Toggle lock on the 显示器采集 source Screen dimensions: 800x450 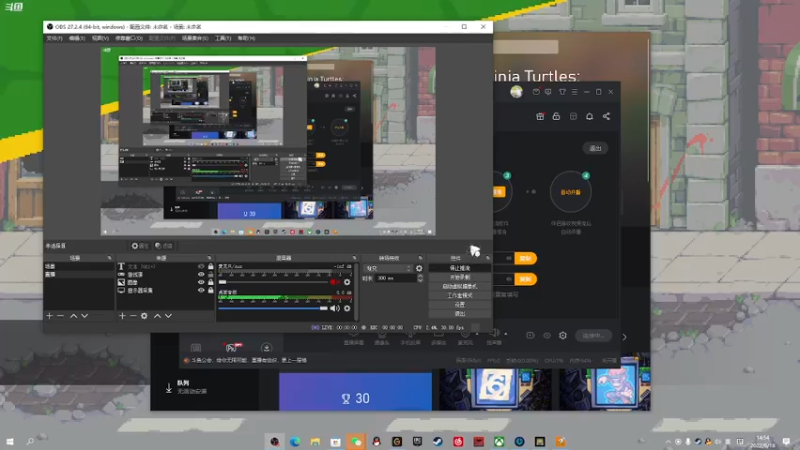pyautogui.click(x=210, y=290)
